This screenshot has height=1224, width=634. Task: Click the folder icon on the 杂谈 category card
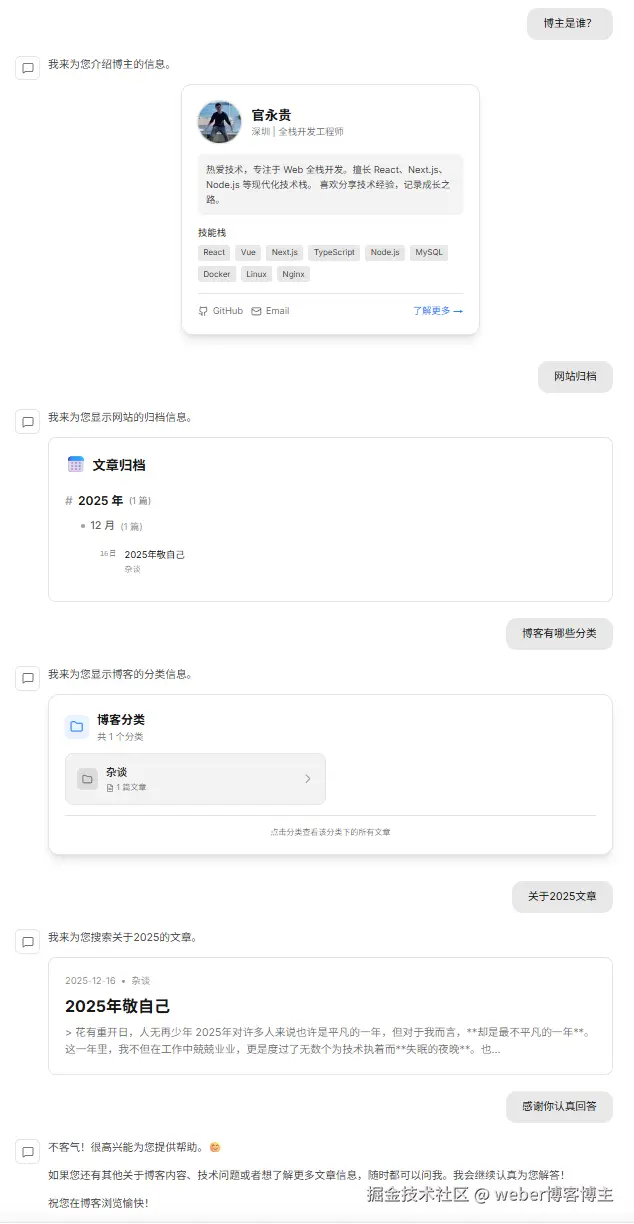click(x=87, y=779)
